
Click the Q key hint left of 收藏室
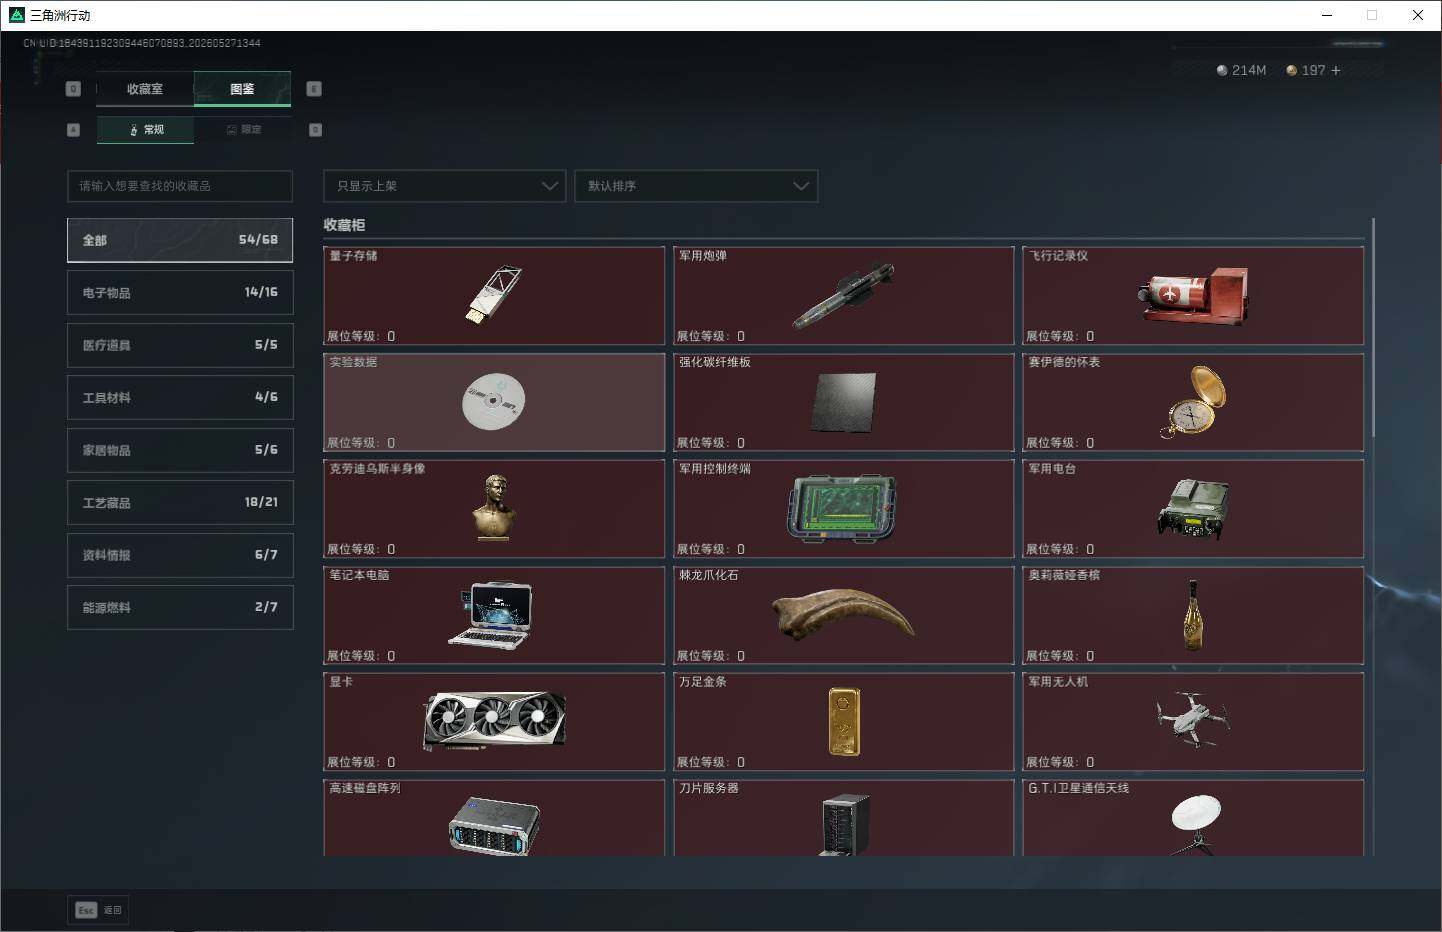pos(73,89)
